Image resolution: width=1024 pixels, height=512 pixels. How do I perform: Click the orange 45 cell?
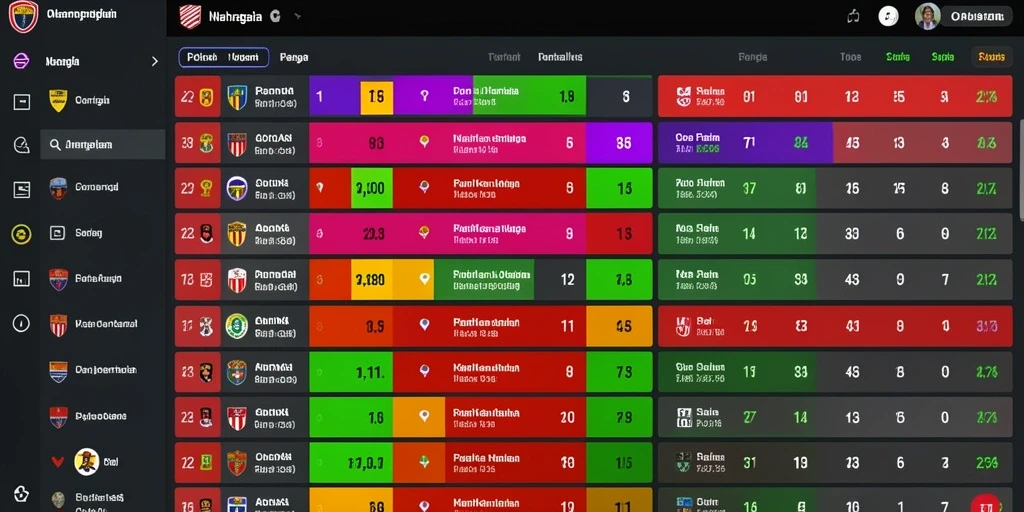coord(619,325)
